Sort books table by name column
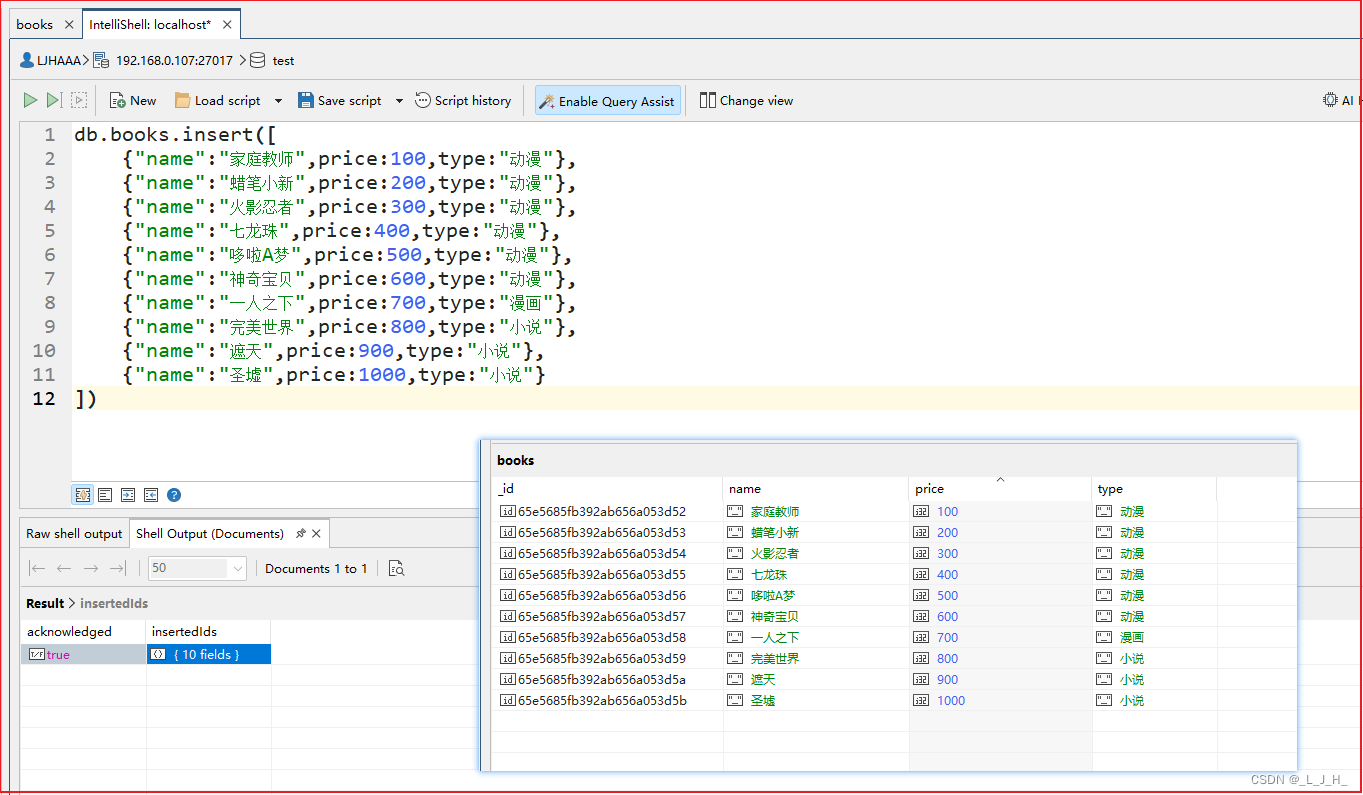 click(816, 489)
